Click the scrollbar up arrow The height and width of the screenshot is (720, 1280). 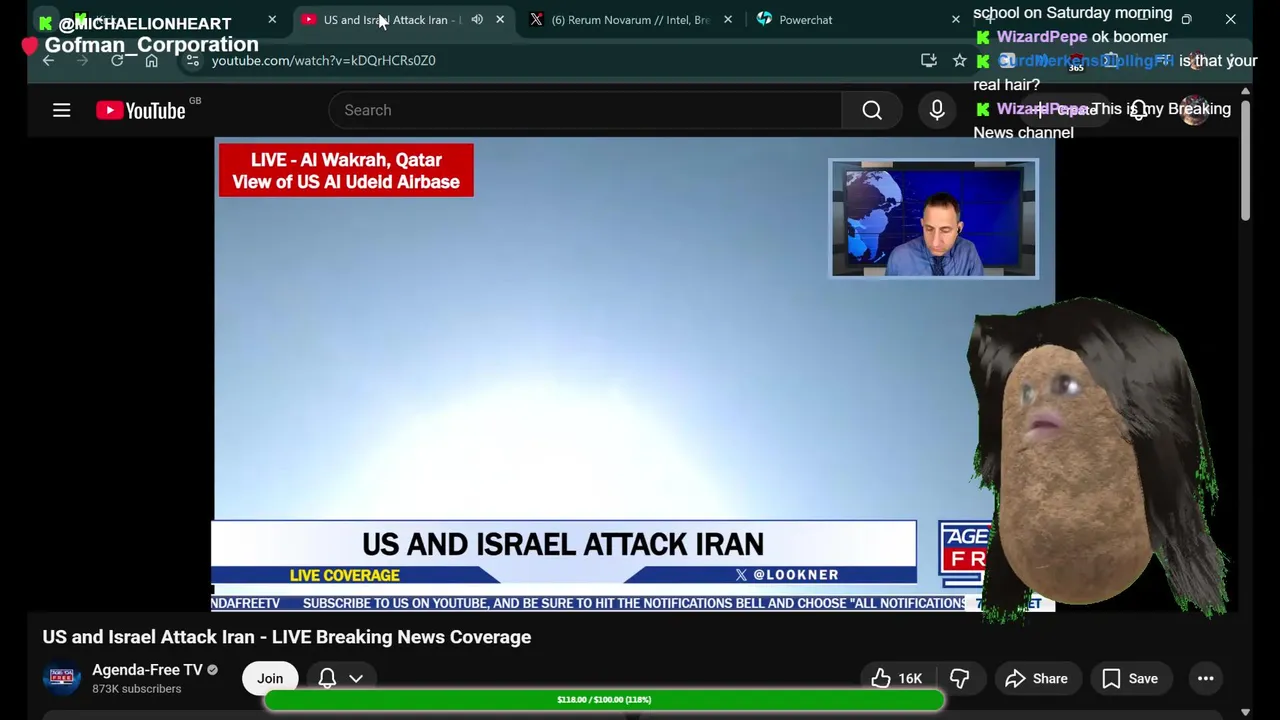(x=1245, y=91)
